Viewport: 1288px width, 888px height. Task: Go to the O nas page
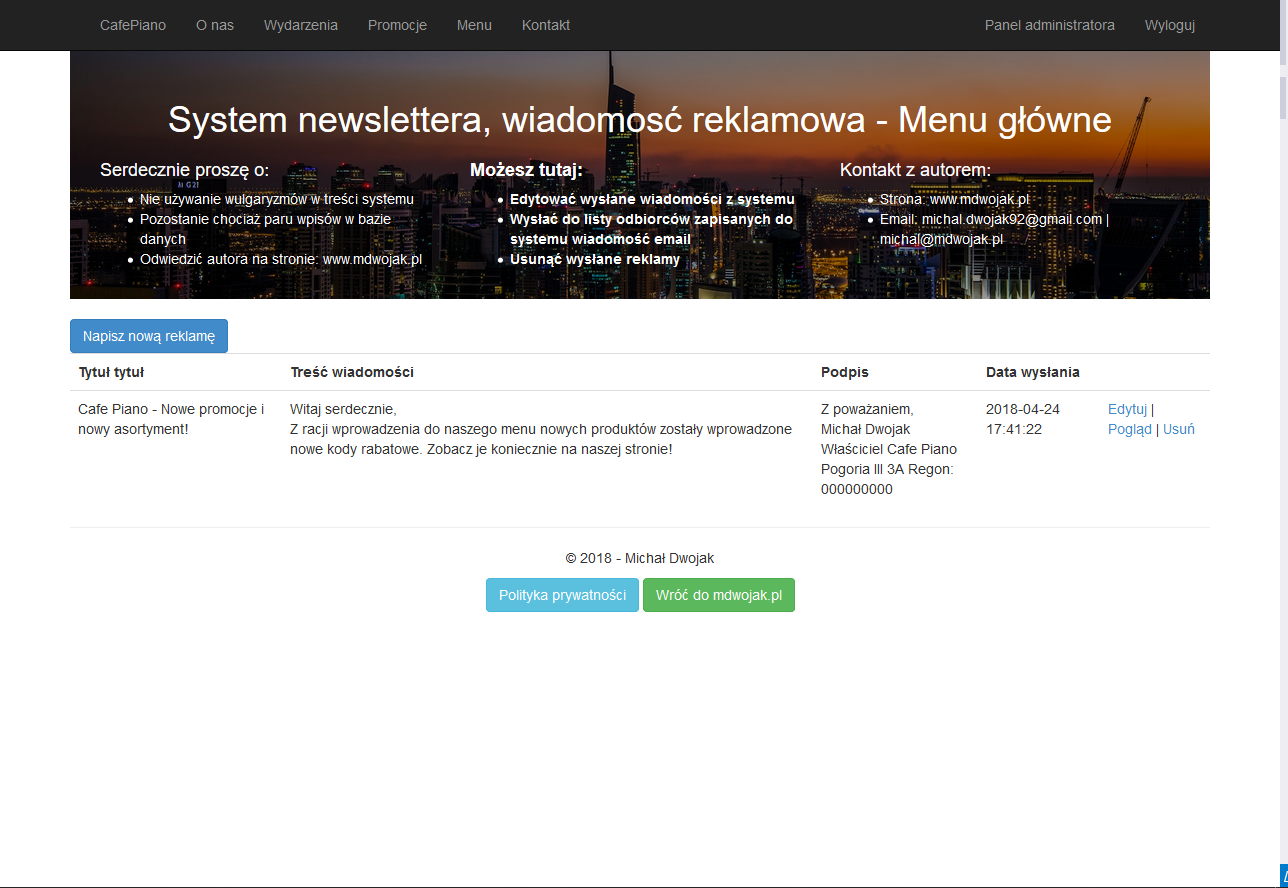pos(215,25)
